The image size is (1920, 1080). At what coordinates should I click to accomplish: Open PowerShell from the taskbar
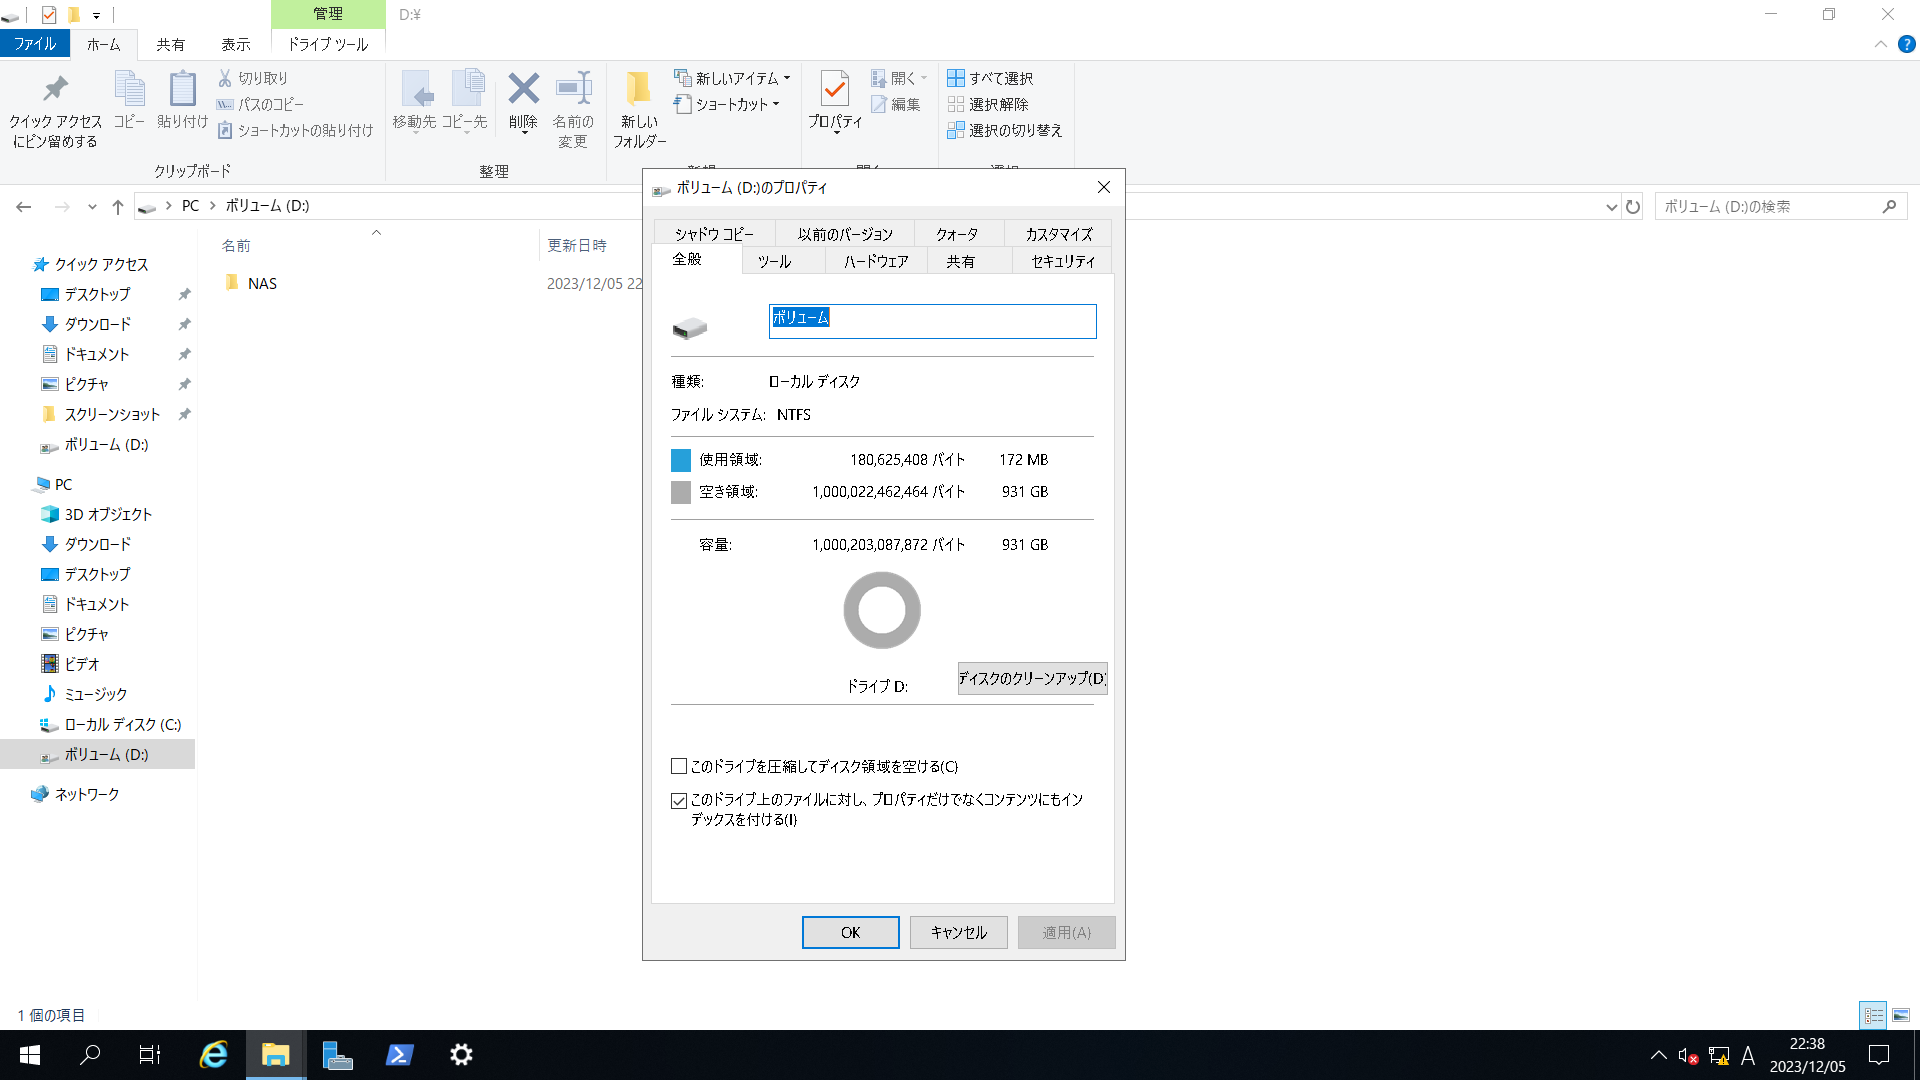tap(399, 1055)
